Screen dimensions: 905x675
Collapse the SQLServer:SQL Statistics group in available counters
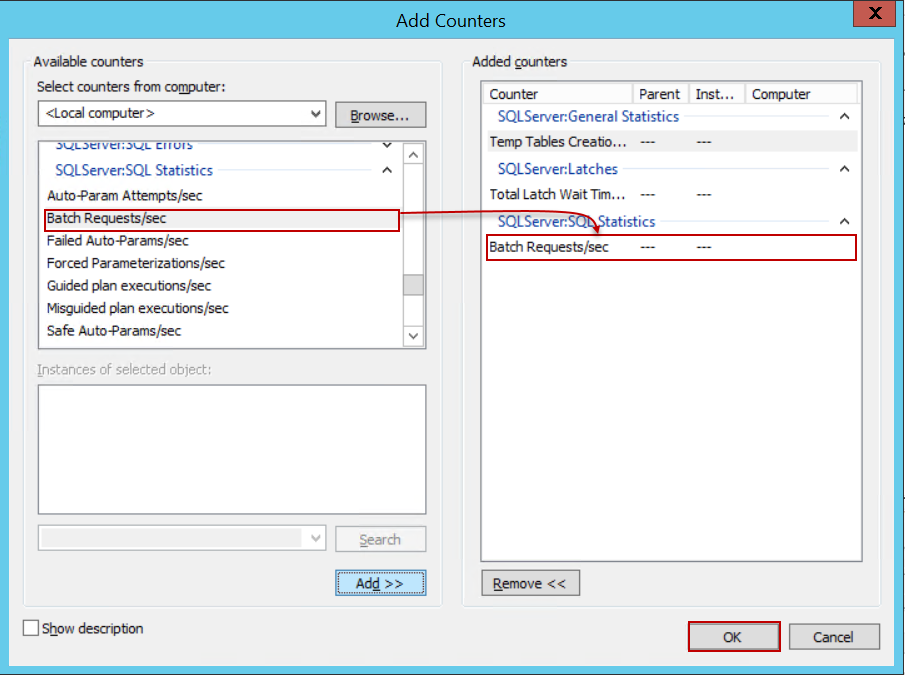coord(386,170)
